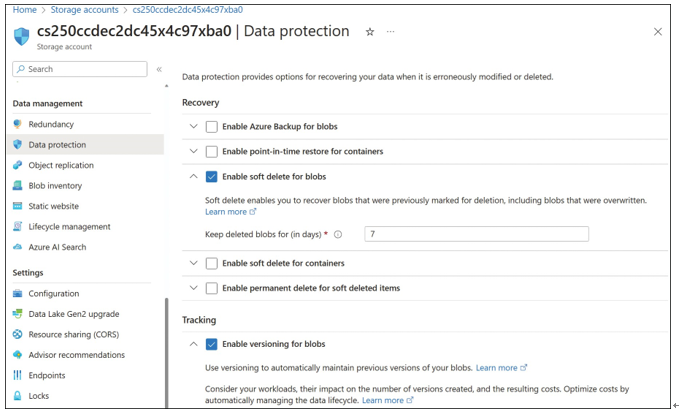This screenshot has height=414, width=679.
Task: Click the Object replication icon
Action: tap(17, 165)
